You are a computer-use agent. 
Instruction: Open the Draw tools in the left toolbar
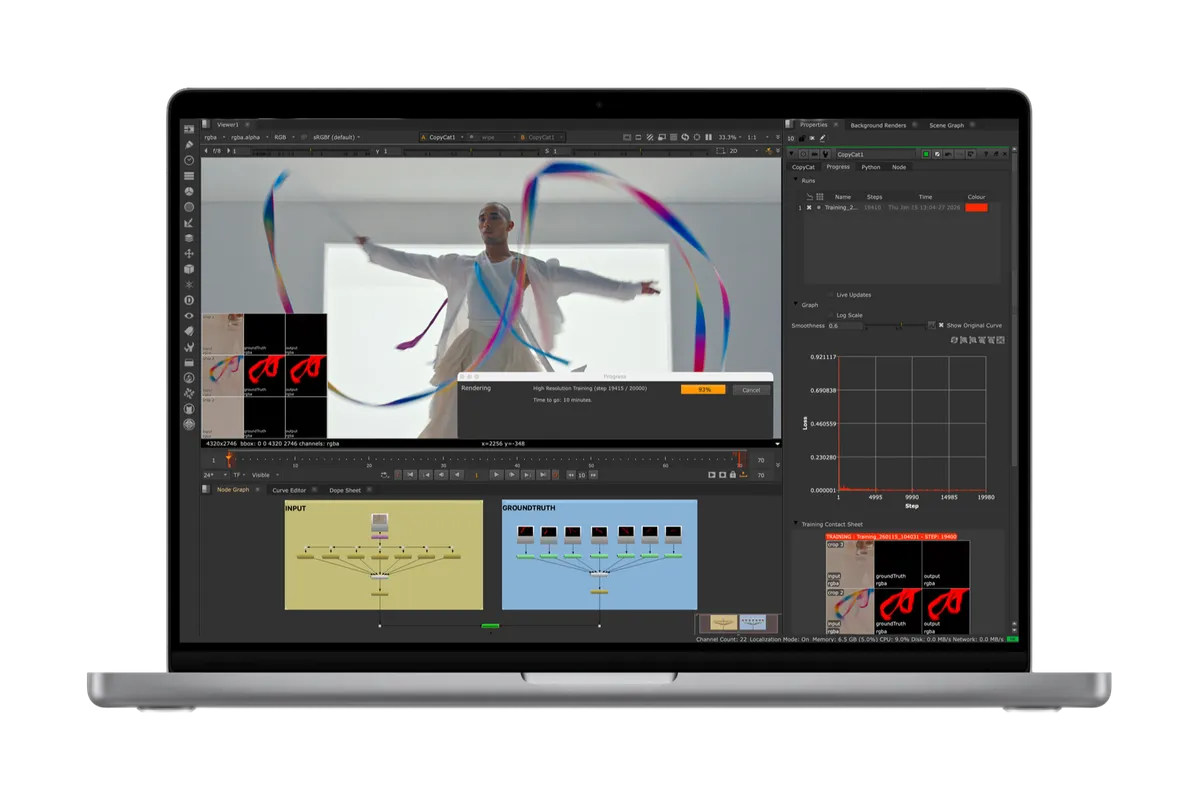189,145
